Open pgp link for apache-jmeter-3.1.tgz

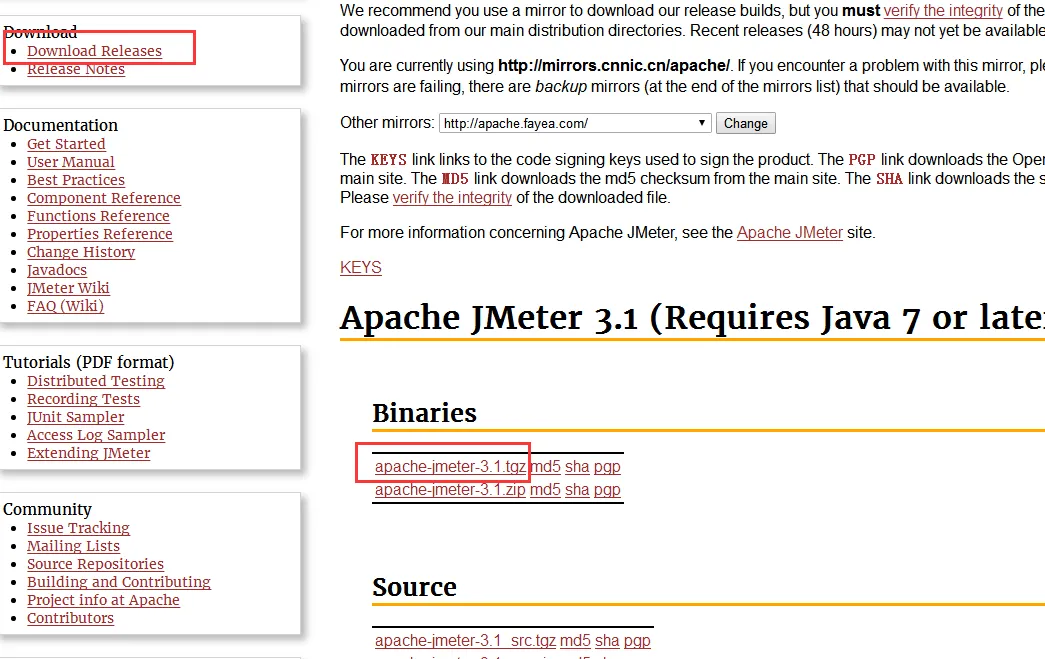pos(607,466)
